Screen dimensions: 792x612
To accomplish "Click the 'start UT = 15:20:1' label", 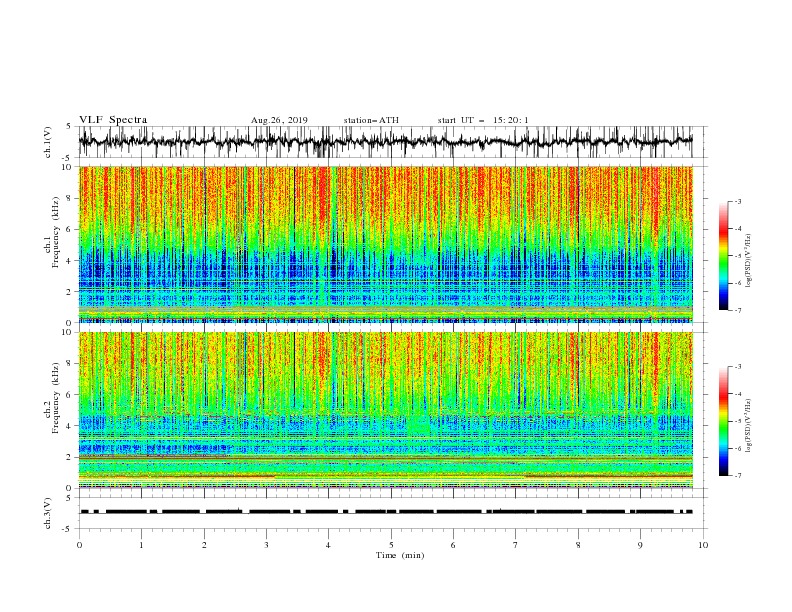I will coord(483,120).
